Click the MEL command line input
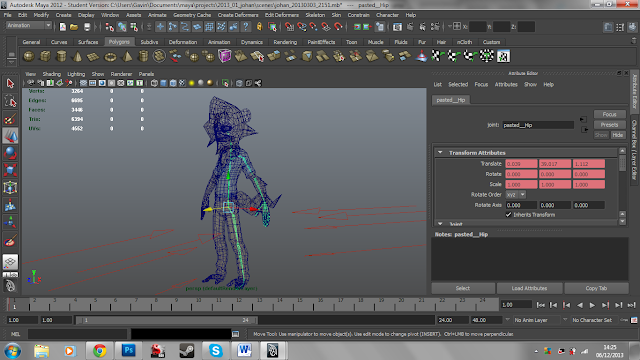Screen dimensions: 640x360 tap(78, 334)
